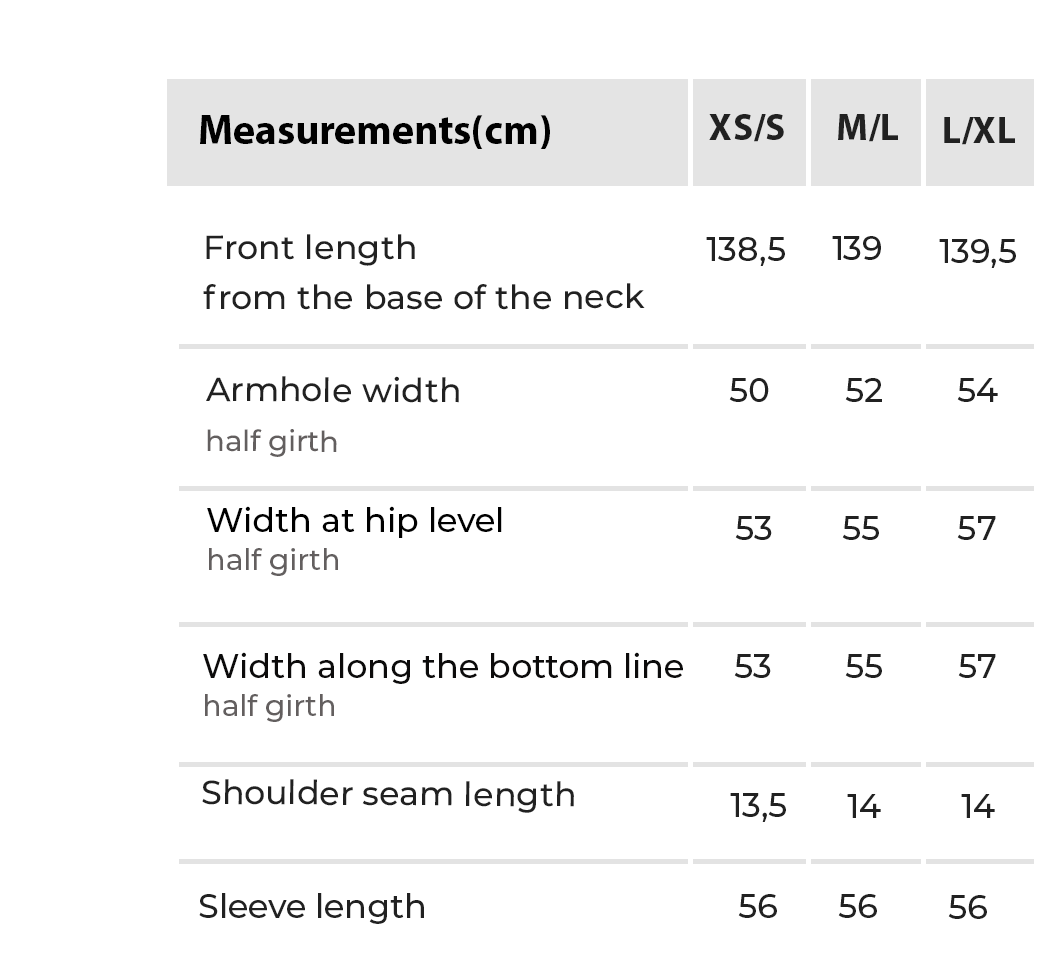The image size is (1038, 974).
Task: Click the M/L value for hip level width
Action: pos(861,528)
